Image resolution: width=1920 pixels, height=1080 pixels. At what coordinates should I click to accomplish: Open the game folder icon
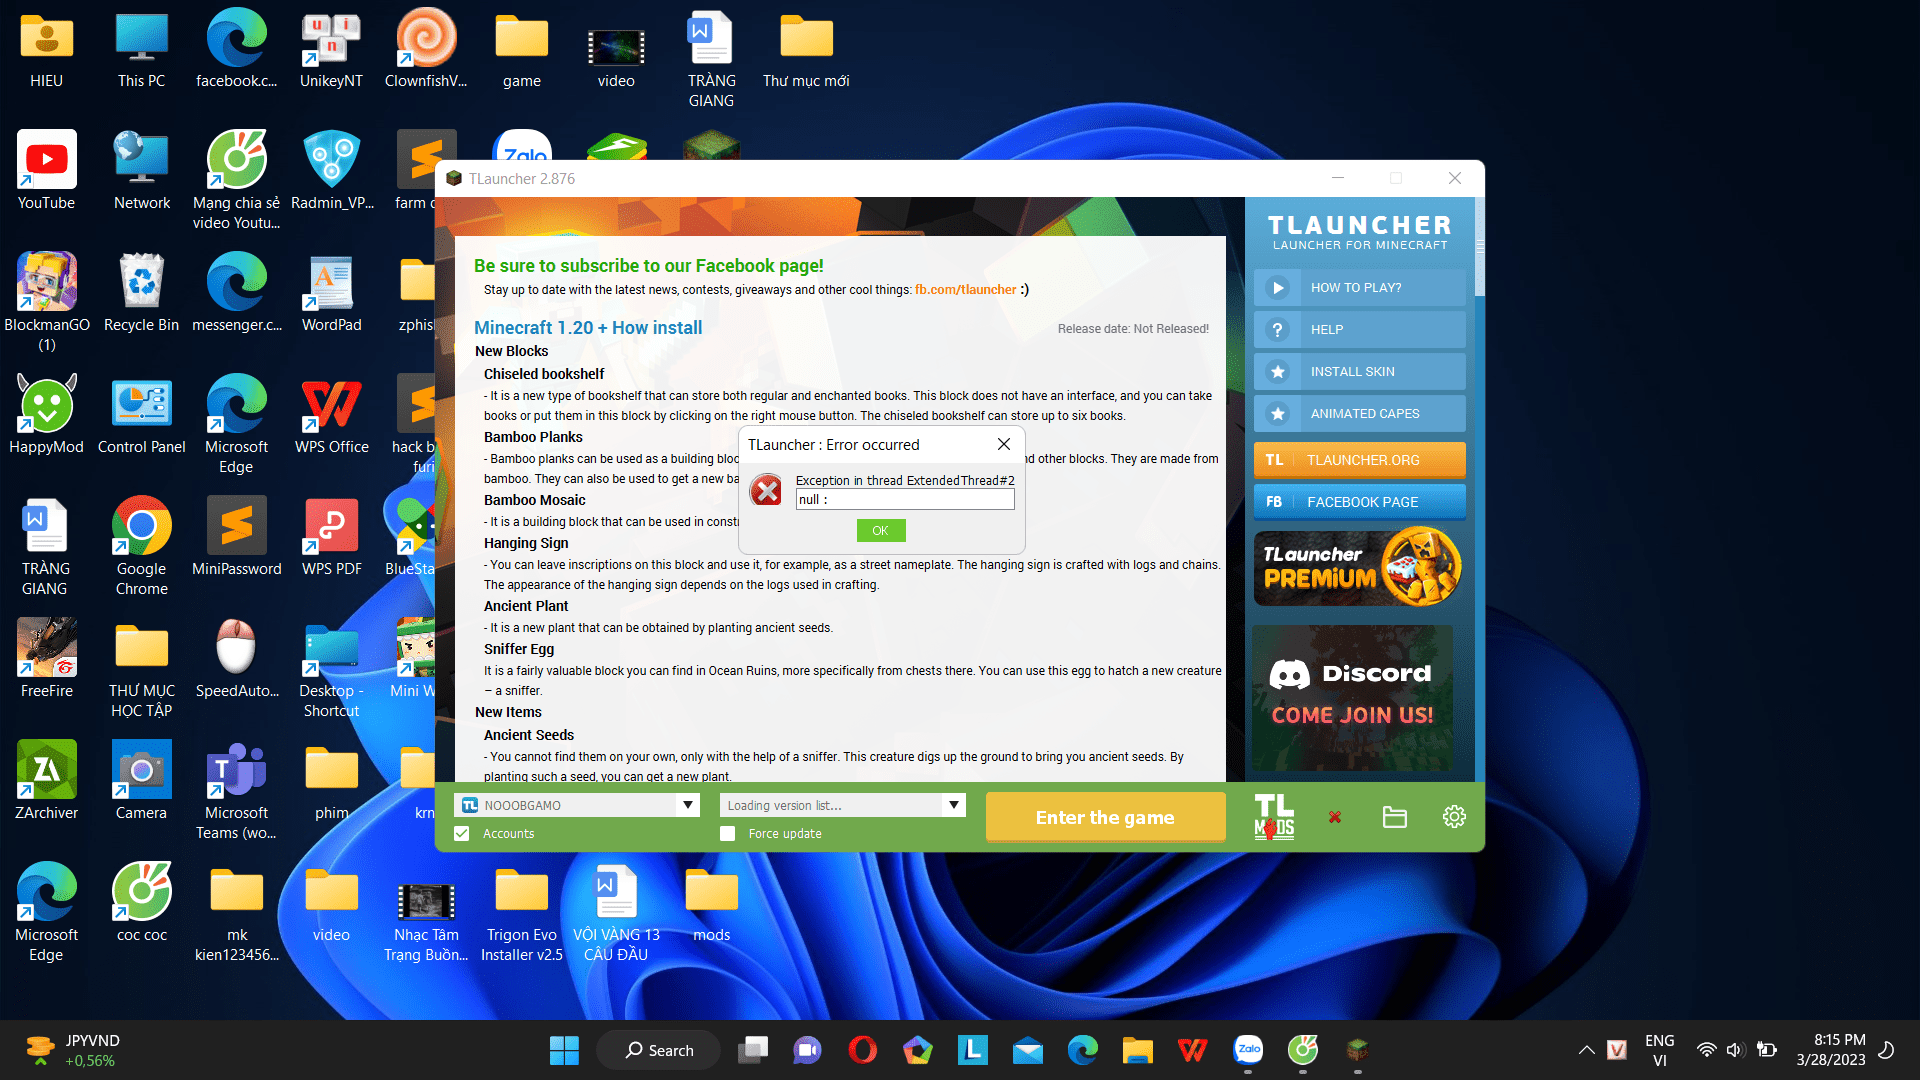click(1394, 817)
